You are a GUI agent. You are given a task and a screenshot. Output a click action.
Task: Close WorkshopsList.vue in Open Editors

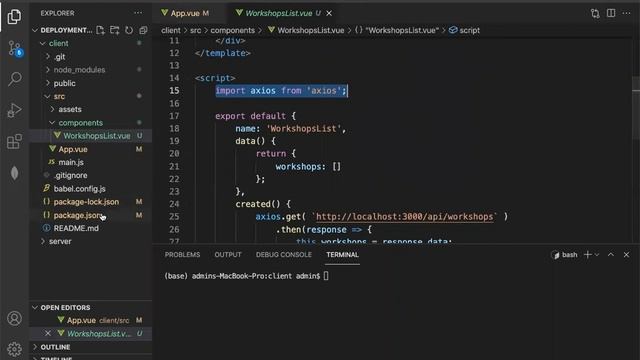(48, 333)
